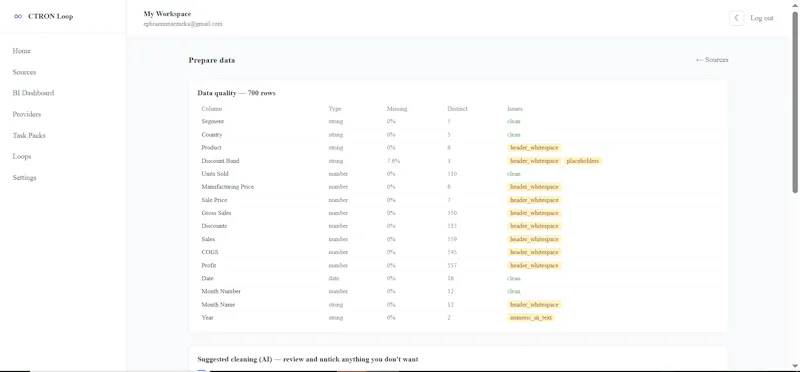Click header_whitespace tag in Gross Sales row
This screenshot has height=372, width=800.
coord(534,213)
